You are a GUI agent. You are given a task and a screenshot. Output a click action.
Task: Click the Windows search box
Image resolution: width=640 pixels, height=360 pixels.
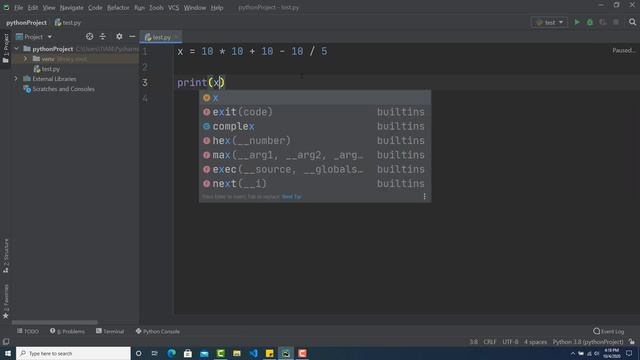pos(73,353)
